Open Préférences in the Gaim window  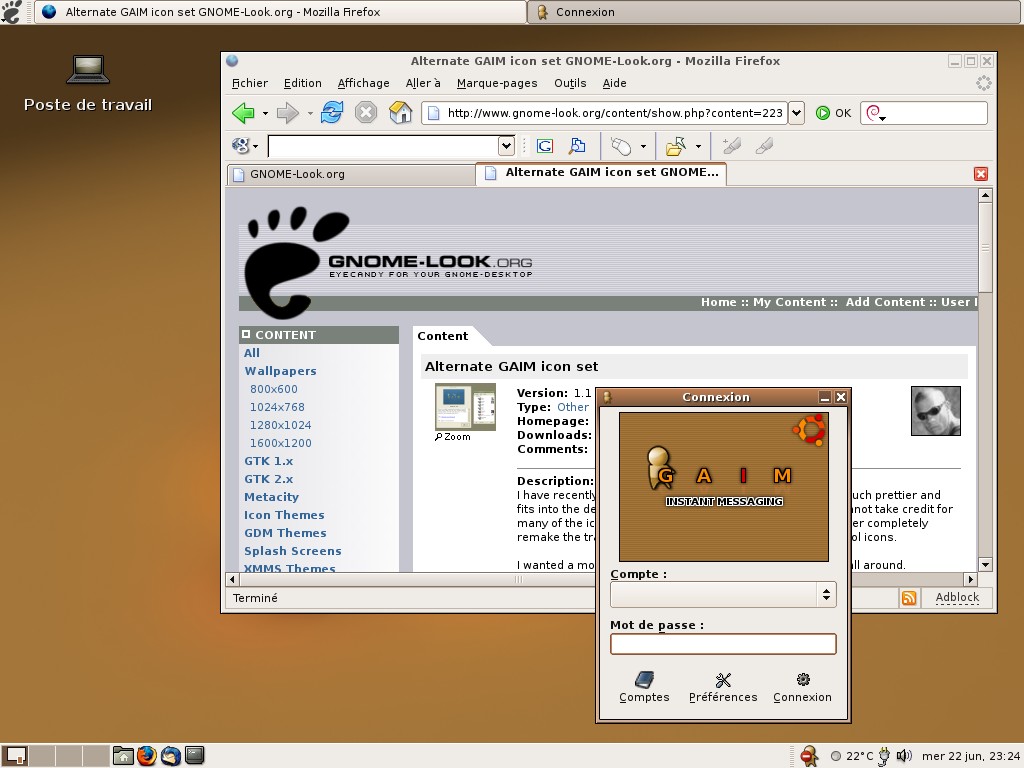[x=723, y=687]
